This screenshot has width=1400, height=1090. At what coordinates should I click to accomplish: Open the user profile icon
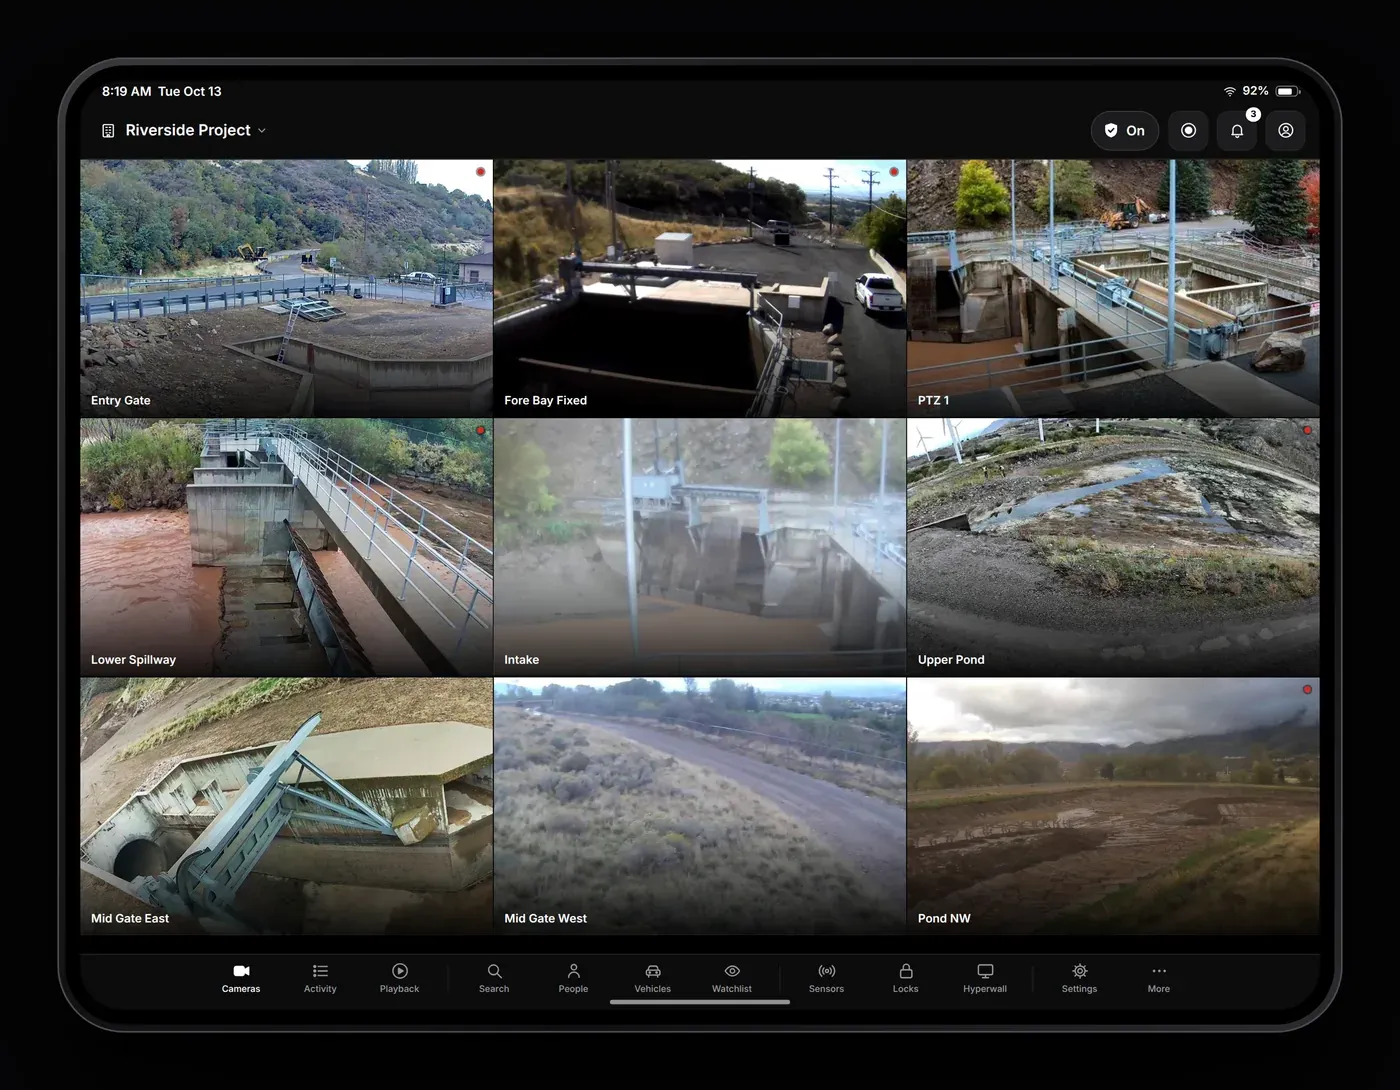coord(1286,130)
